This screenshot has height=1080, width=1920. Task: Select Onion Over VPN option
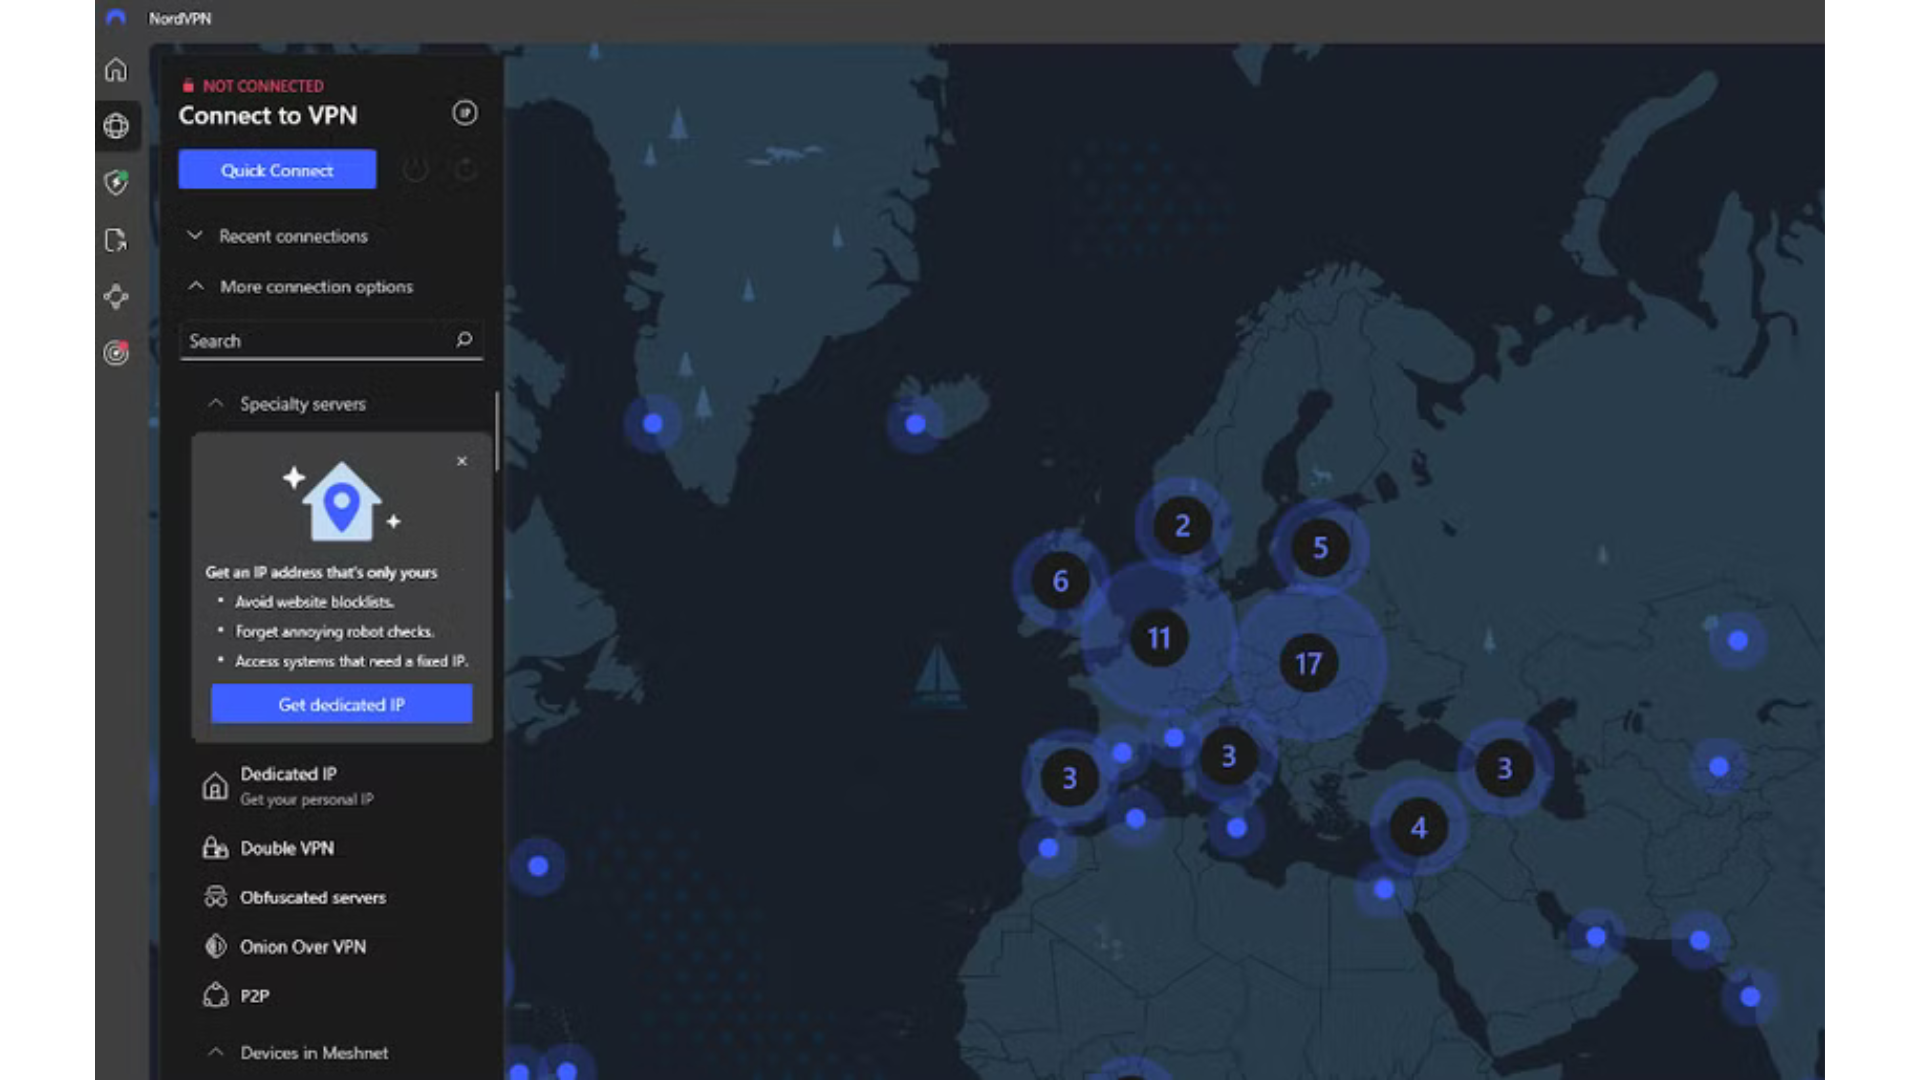(x=302, y=946)
